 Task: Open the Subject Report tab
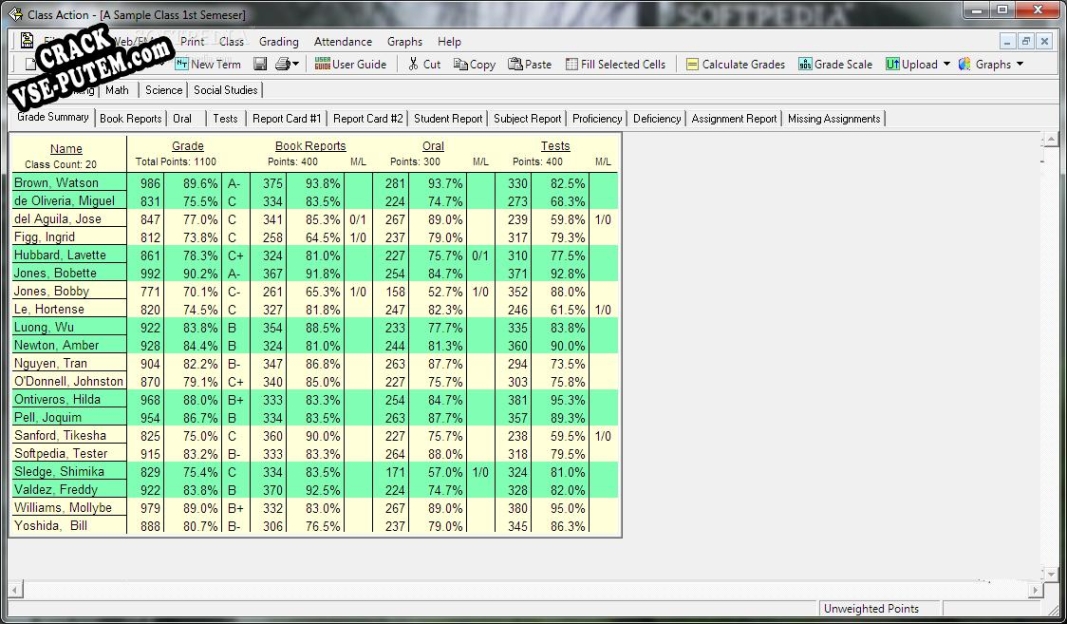click(527, 118)
